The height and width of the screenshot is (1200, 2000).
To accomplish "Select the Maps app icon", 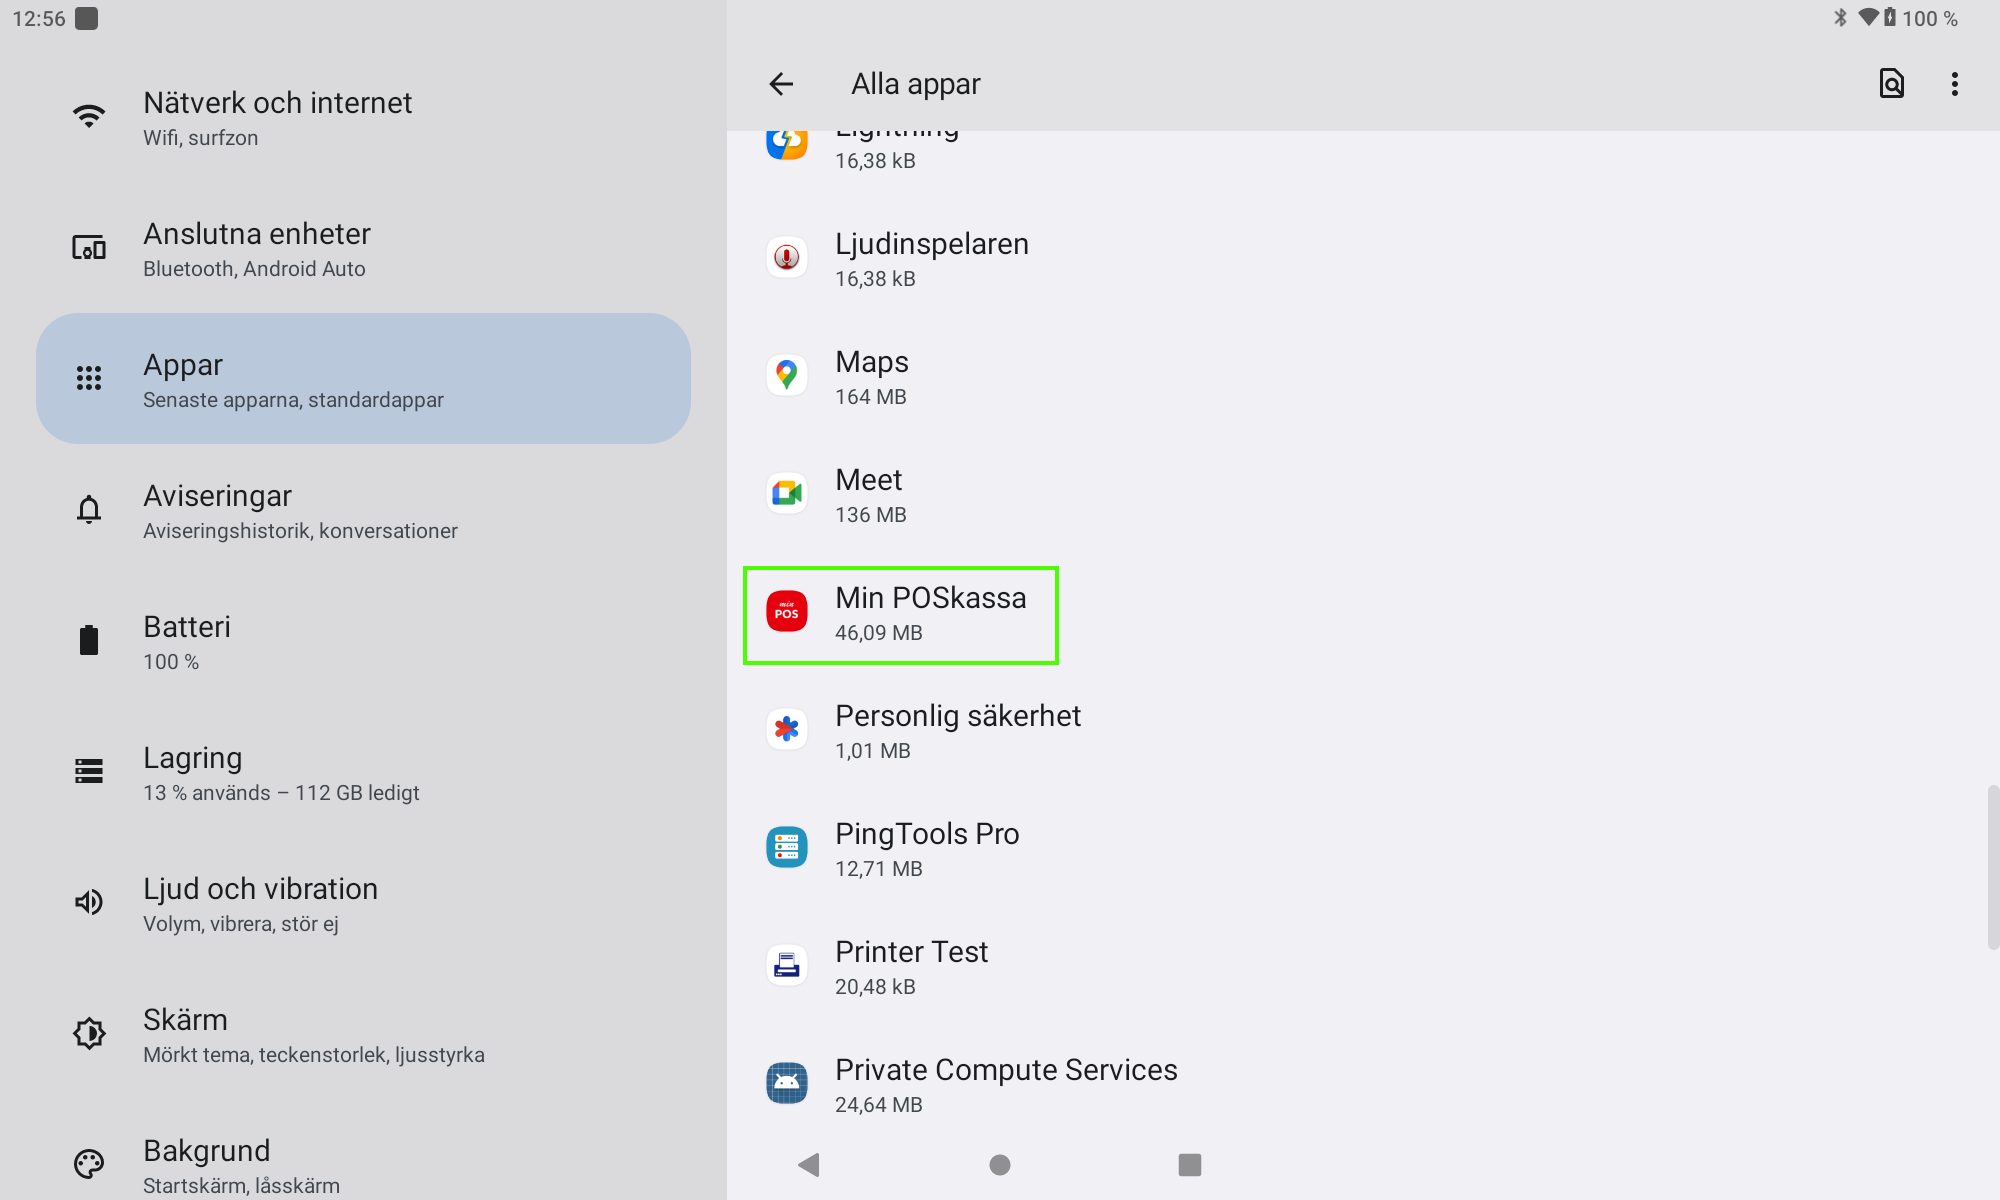I will tap(787, 376).
